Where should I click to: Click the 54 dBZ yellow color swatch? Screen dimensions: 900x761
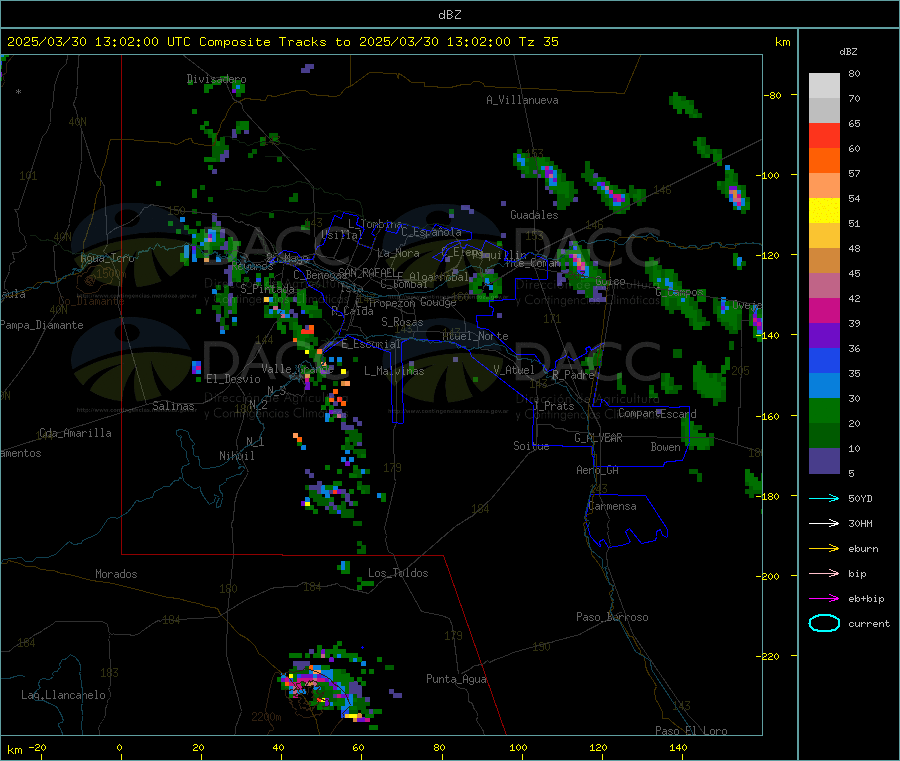tap(824, 211)
